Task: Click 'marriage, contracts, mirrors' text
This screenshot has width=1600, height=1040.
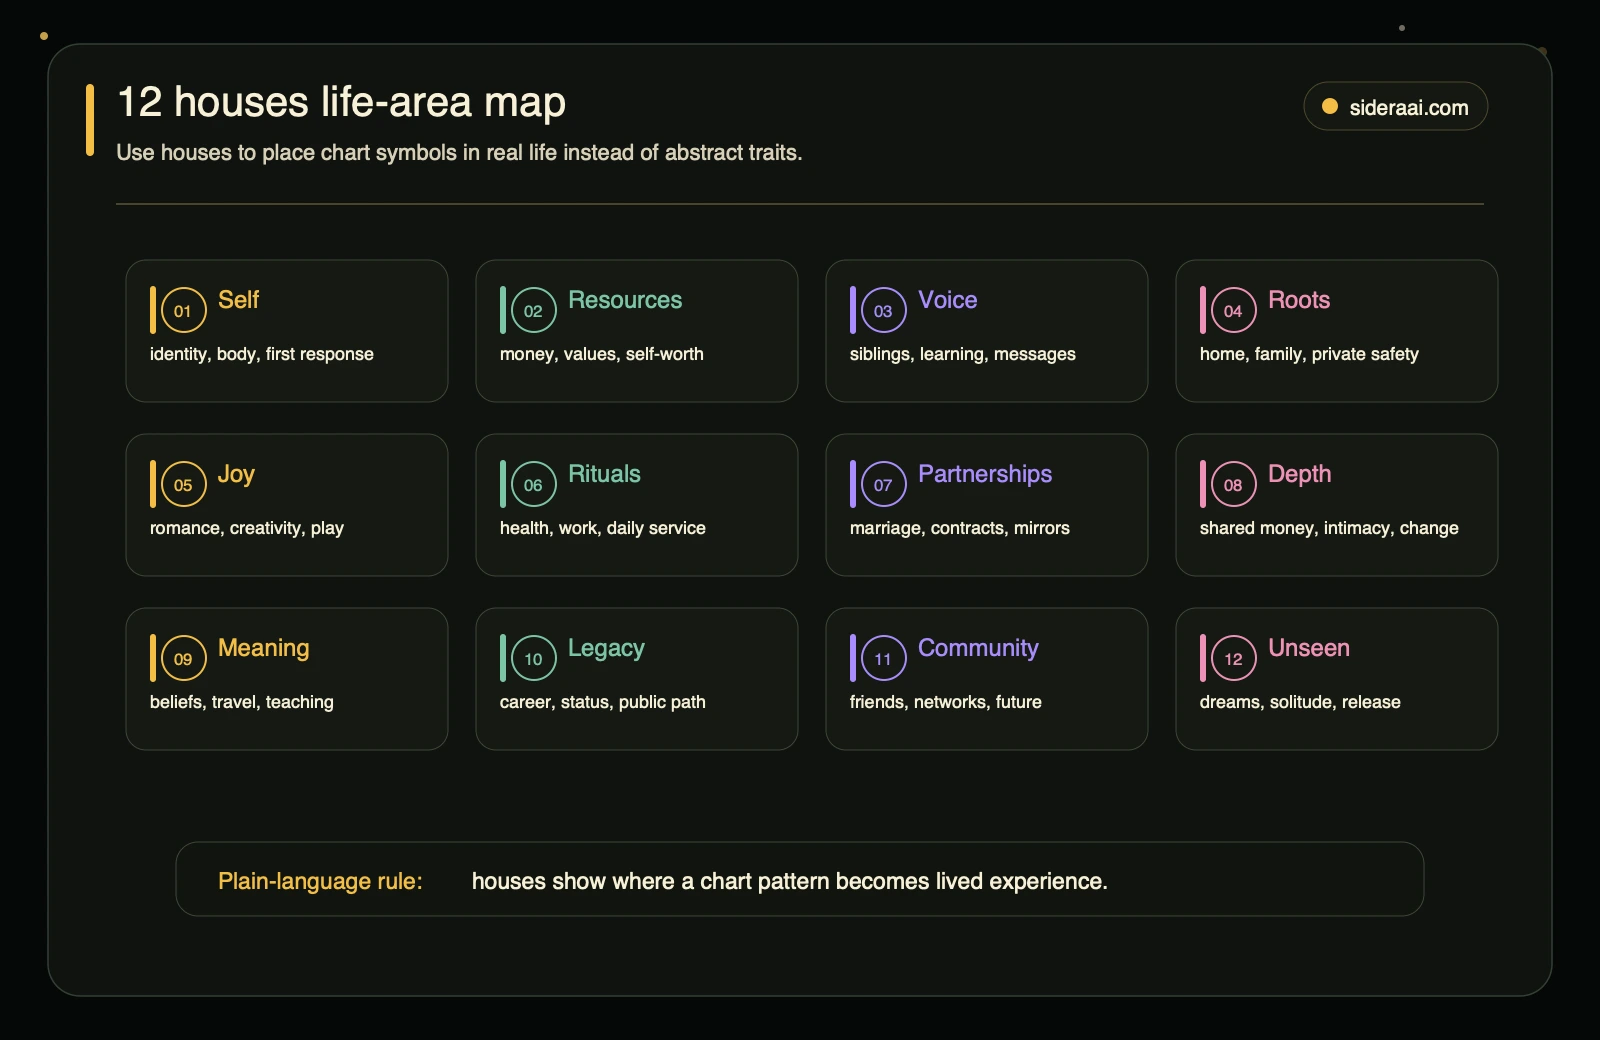Action: (x=959, y=528)
